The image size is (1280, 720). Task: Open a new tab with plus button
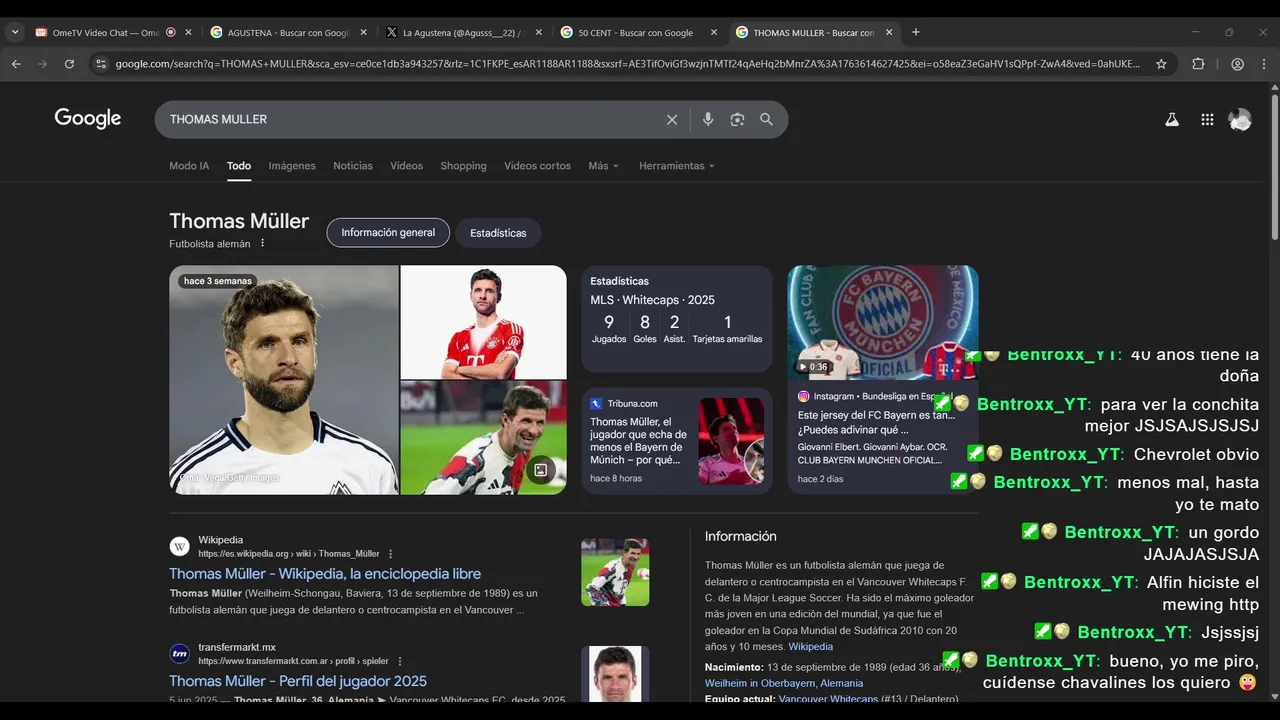coord(915,32)
